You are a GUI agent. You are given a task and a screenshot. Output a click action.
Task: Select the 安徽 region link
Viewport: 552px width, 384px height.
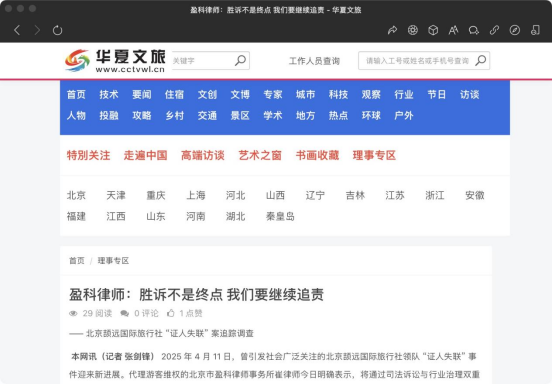click(475, 195)
